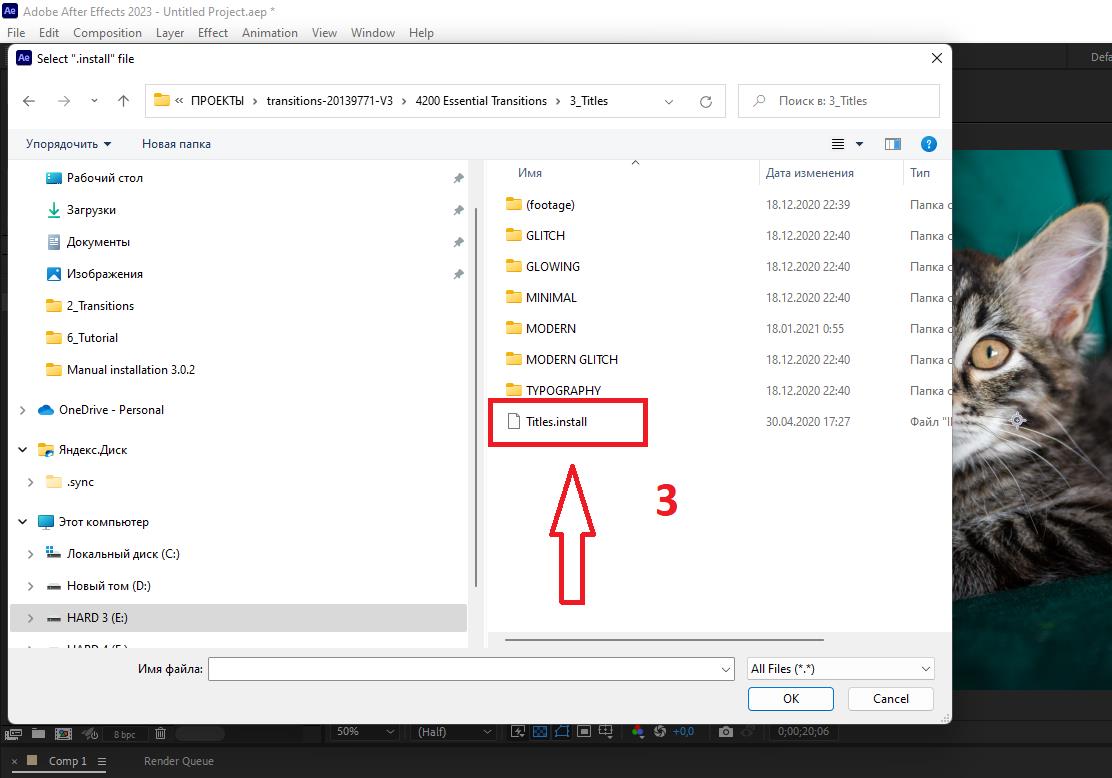Open Interpret Footage icon in Project panel
The height and width of the screenshot is (778, 1112).
point(13,733)
